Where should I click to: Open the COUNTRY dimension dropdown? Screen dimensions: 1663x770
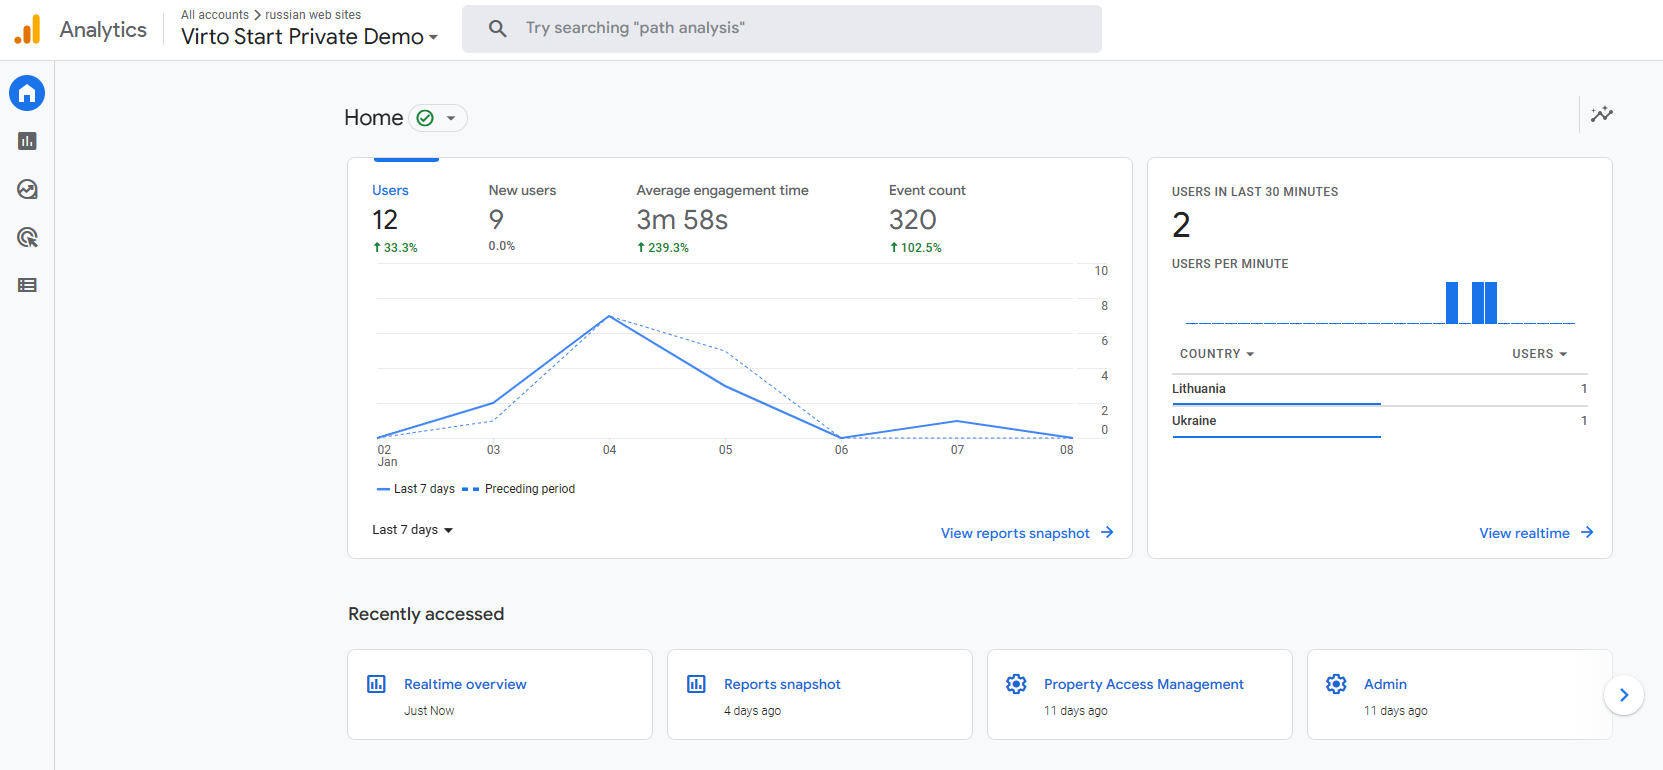click(1217, 354)
